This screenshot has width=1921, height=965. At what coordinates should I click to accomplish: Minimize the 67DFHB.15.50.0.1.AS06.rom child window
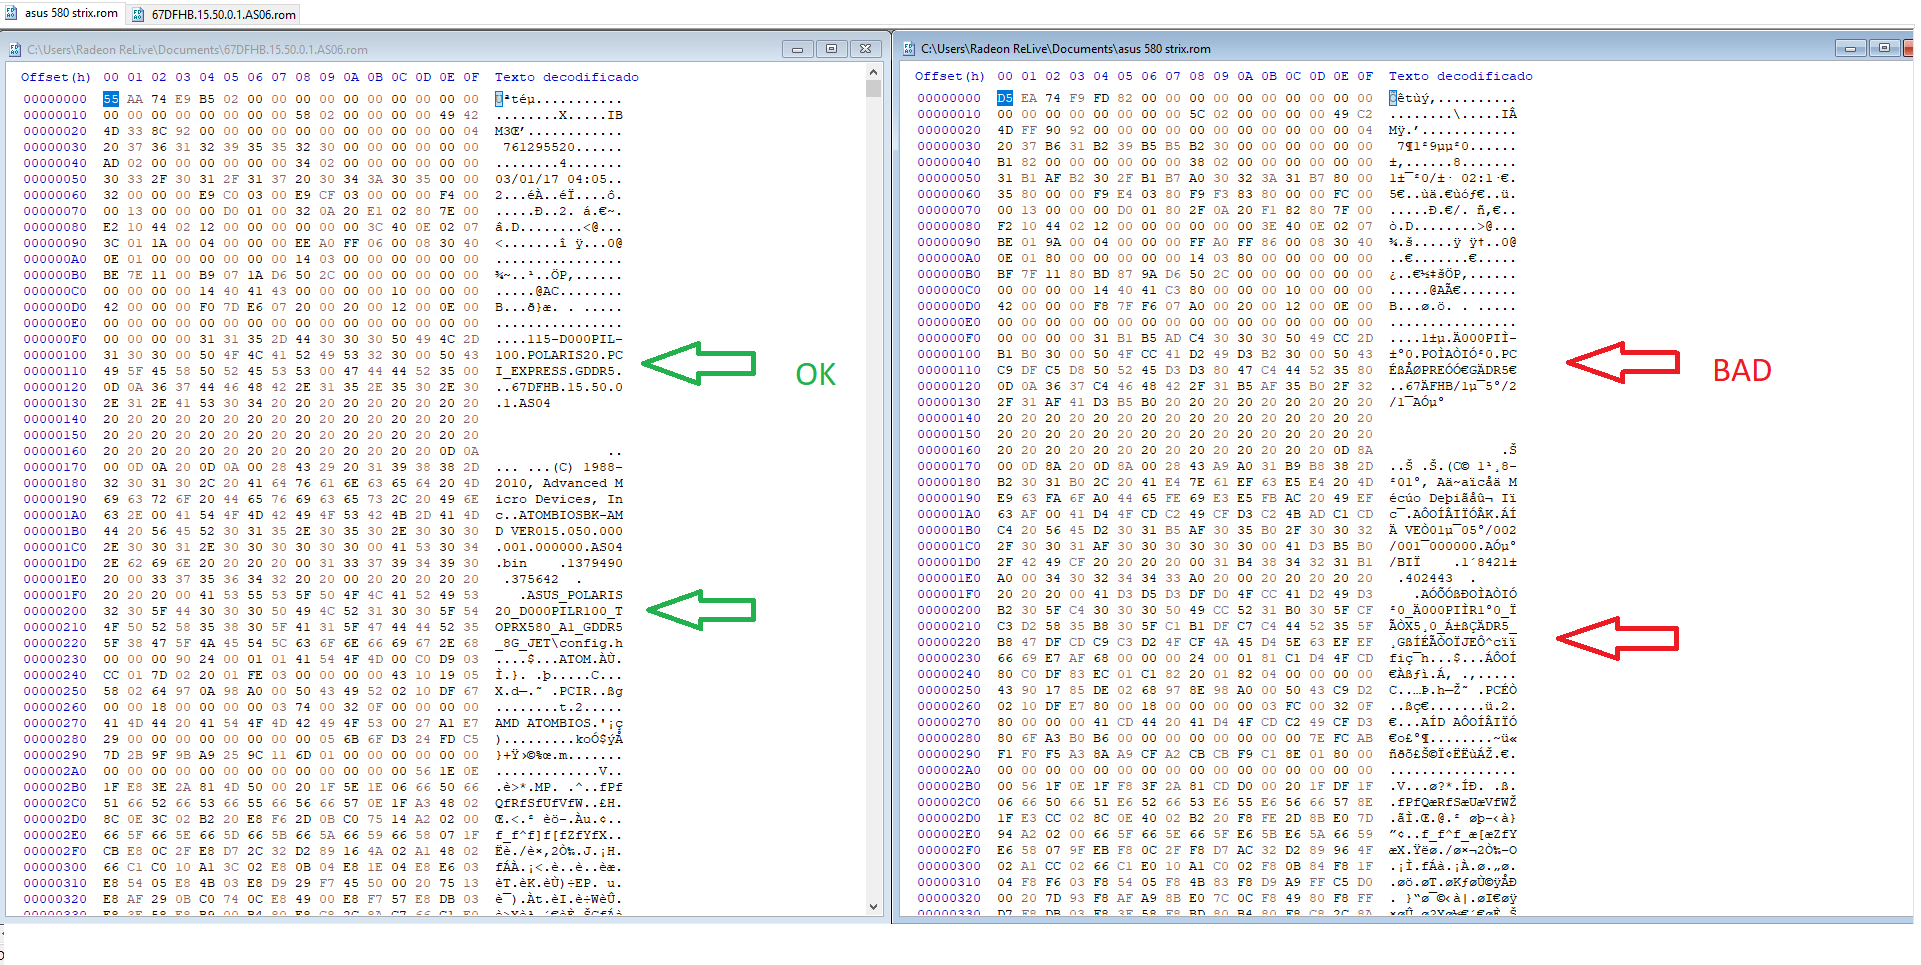(797, 48)
